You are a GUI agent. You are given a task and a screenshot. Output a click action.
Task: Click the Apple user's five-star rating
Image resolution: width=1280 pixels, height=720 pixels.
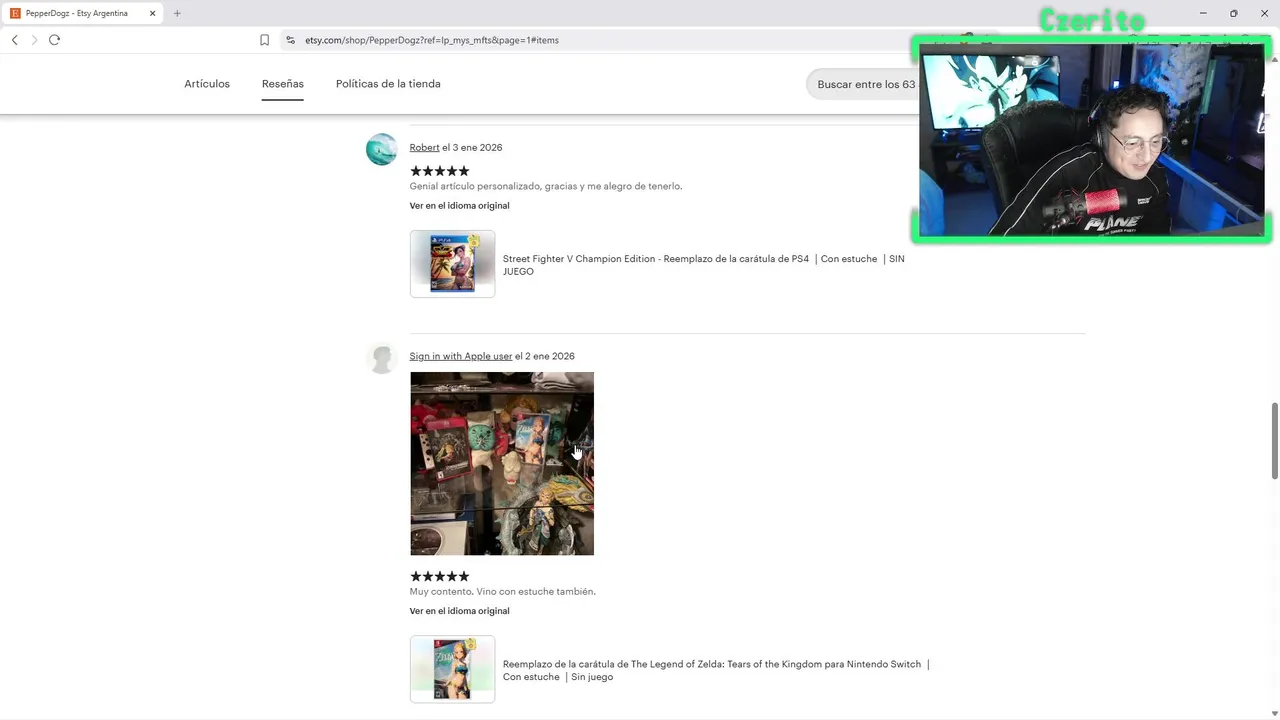439,576
